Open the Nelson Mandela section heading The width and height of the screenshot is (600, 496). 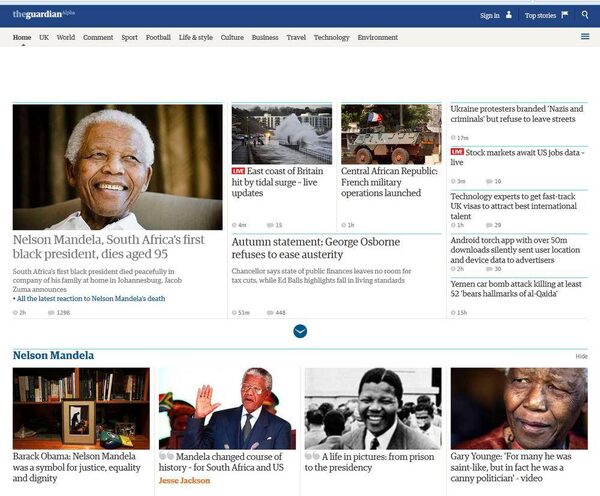[53, 356]
